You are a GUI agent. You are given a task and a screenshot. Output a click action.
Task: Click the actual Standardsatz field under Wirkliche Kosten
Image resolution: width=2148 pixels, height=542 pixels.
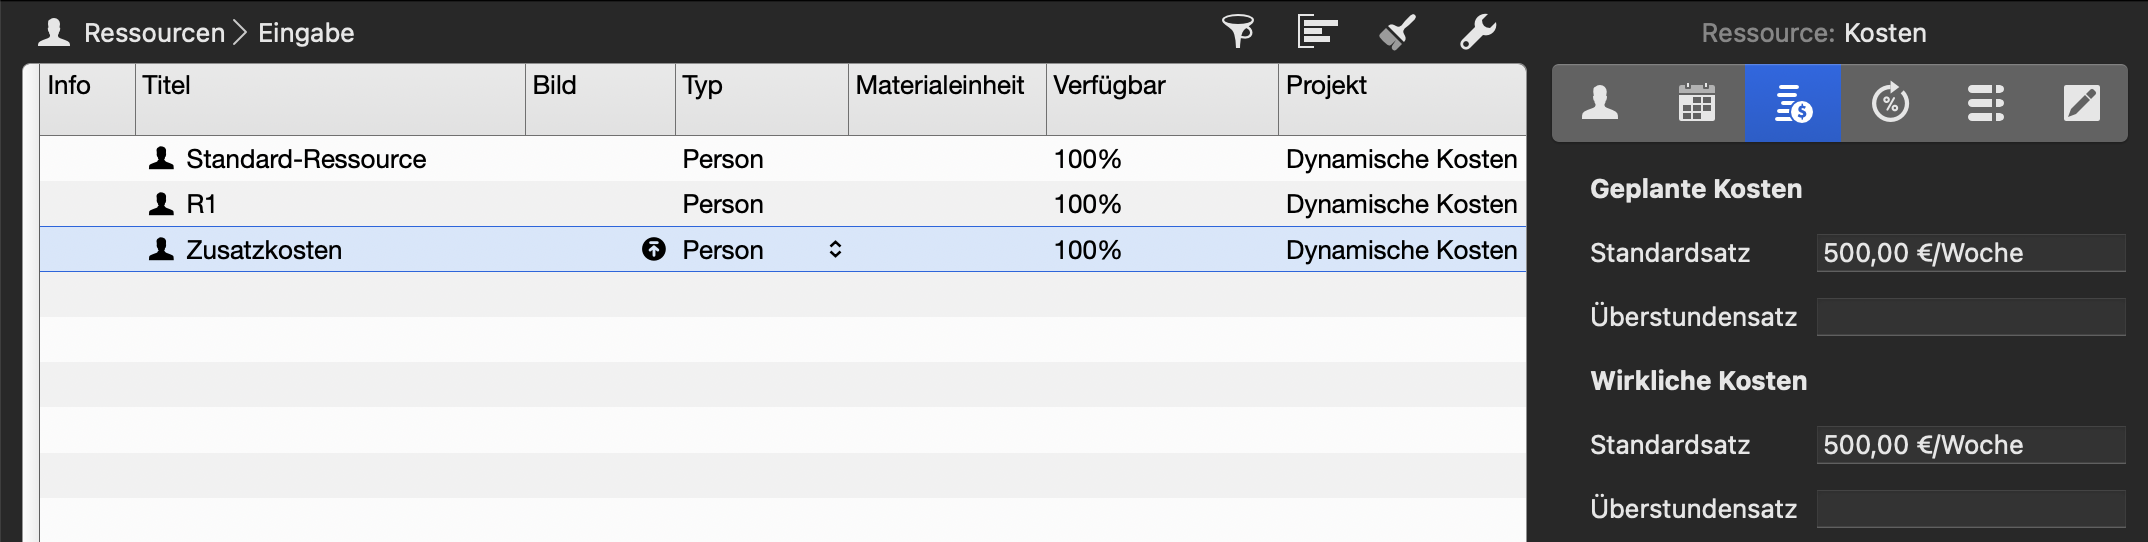(x=1970, y=445)
